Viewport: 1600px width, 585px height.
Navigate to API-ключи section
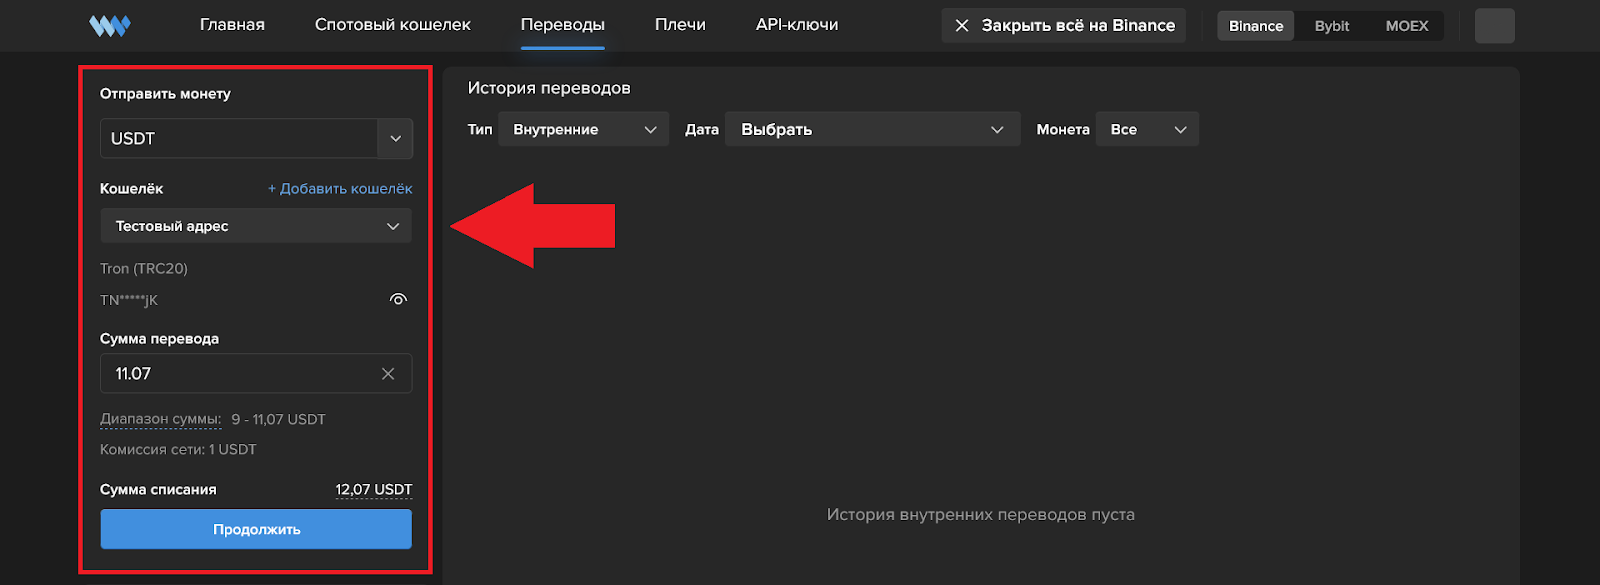797,25
